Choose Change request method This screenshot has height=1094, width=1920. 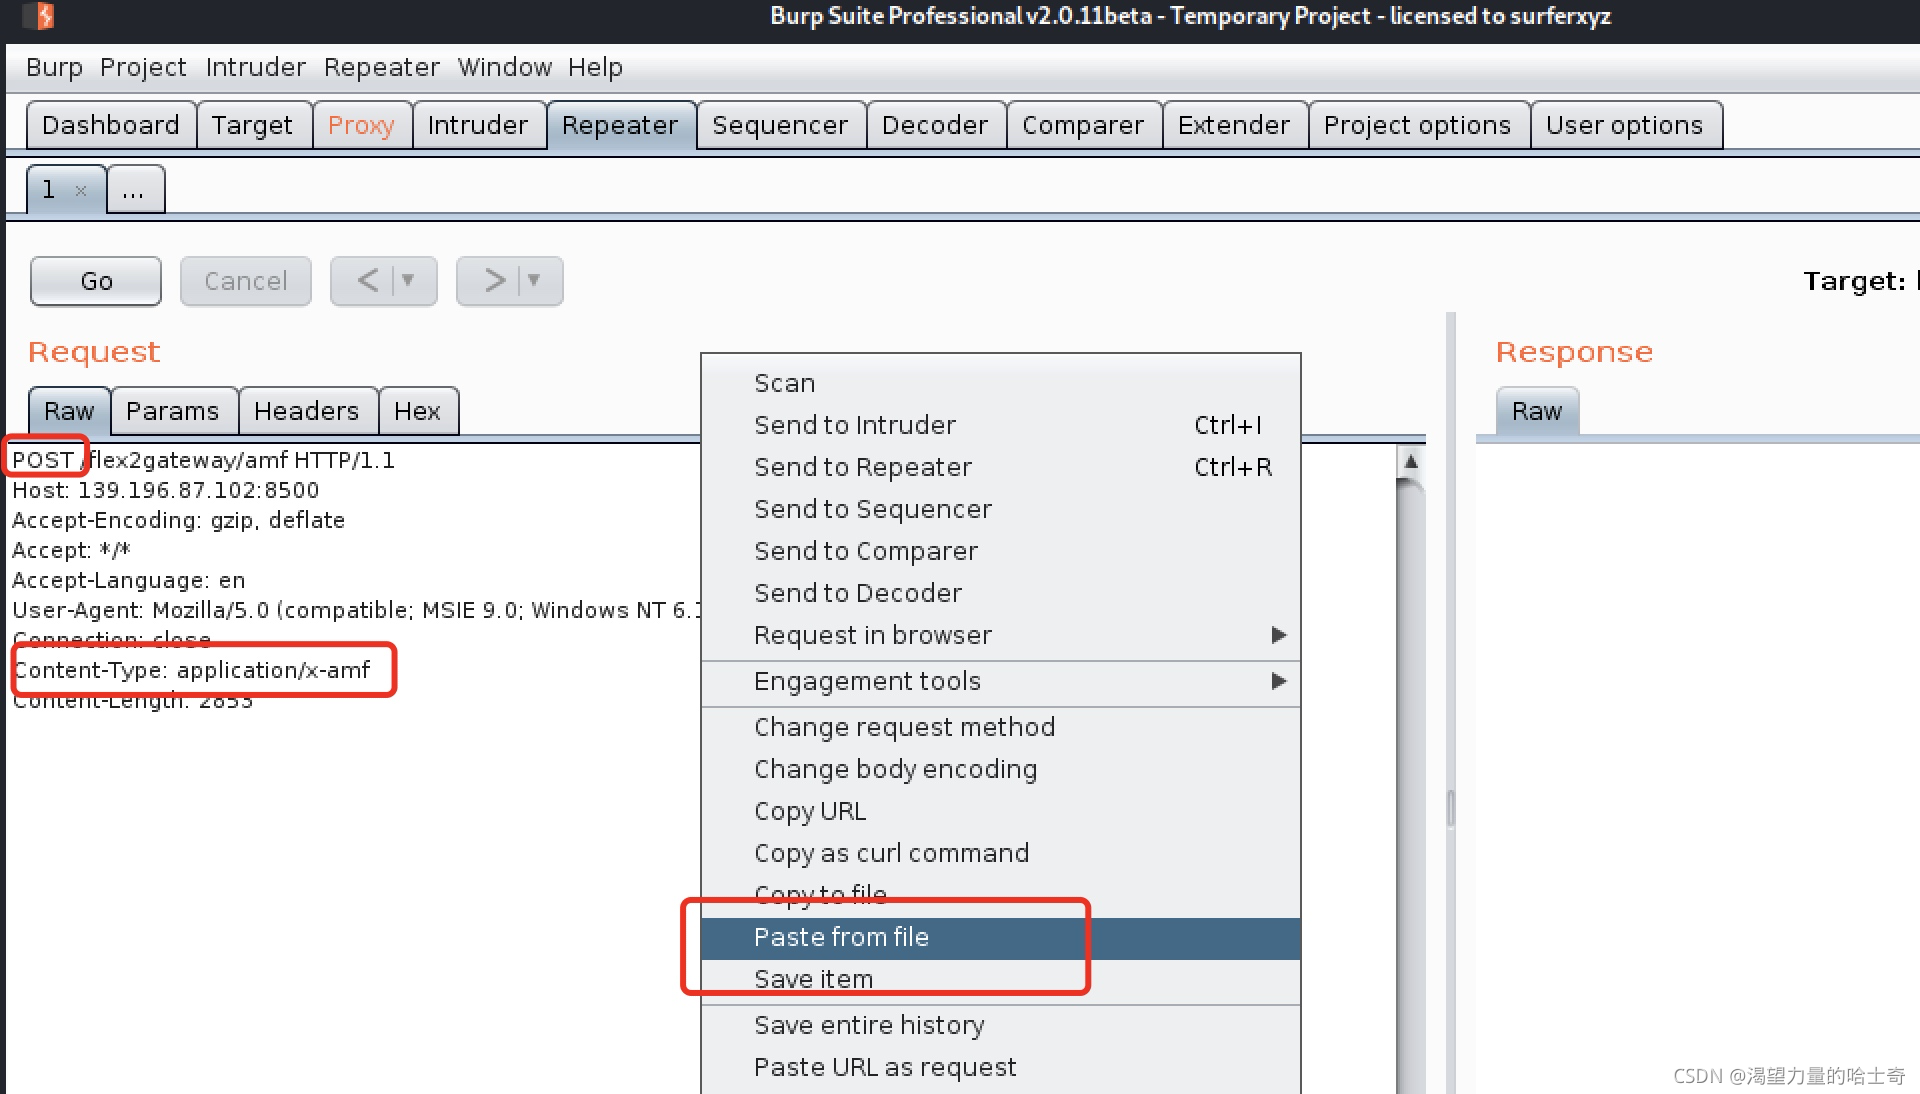(x=1000, y=727)
